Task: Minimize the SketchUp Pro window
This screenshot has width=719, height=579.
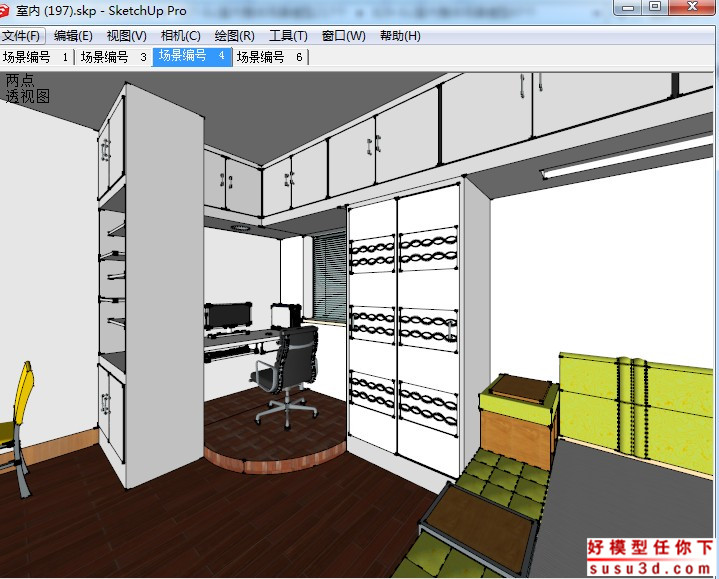Action: point(628,7)
